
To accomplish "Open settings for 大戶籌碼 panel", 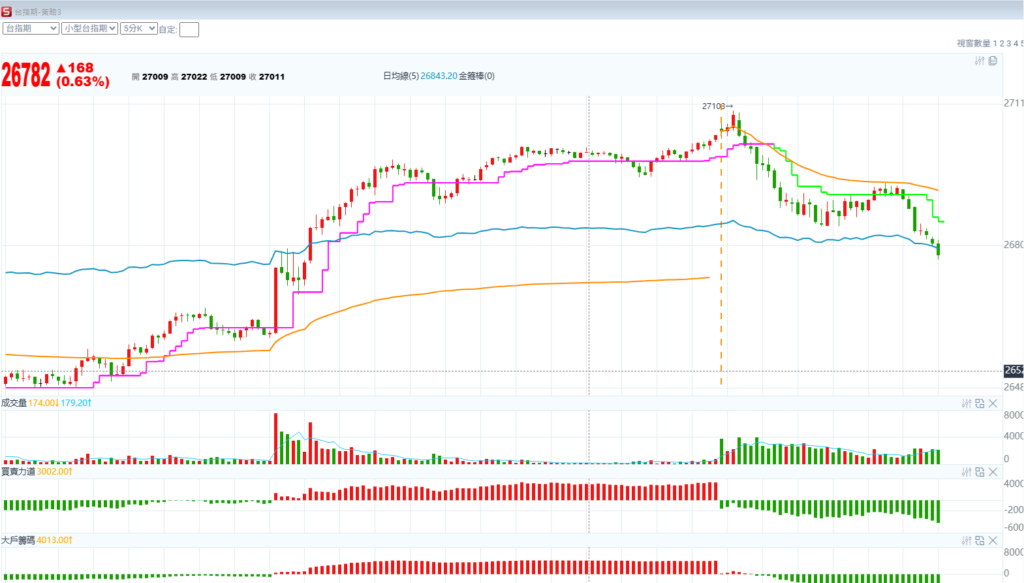I will pyautogui.click(x=966, y=539).
